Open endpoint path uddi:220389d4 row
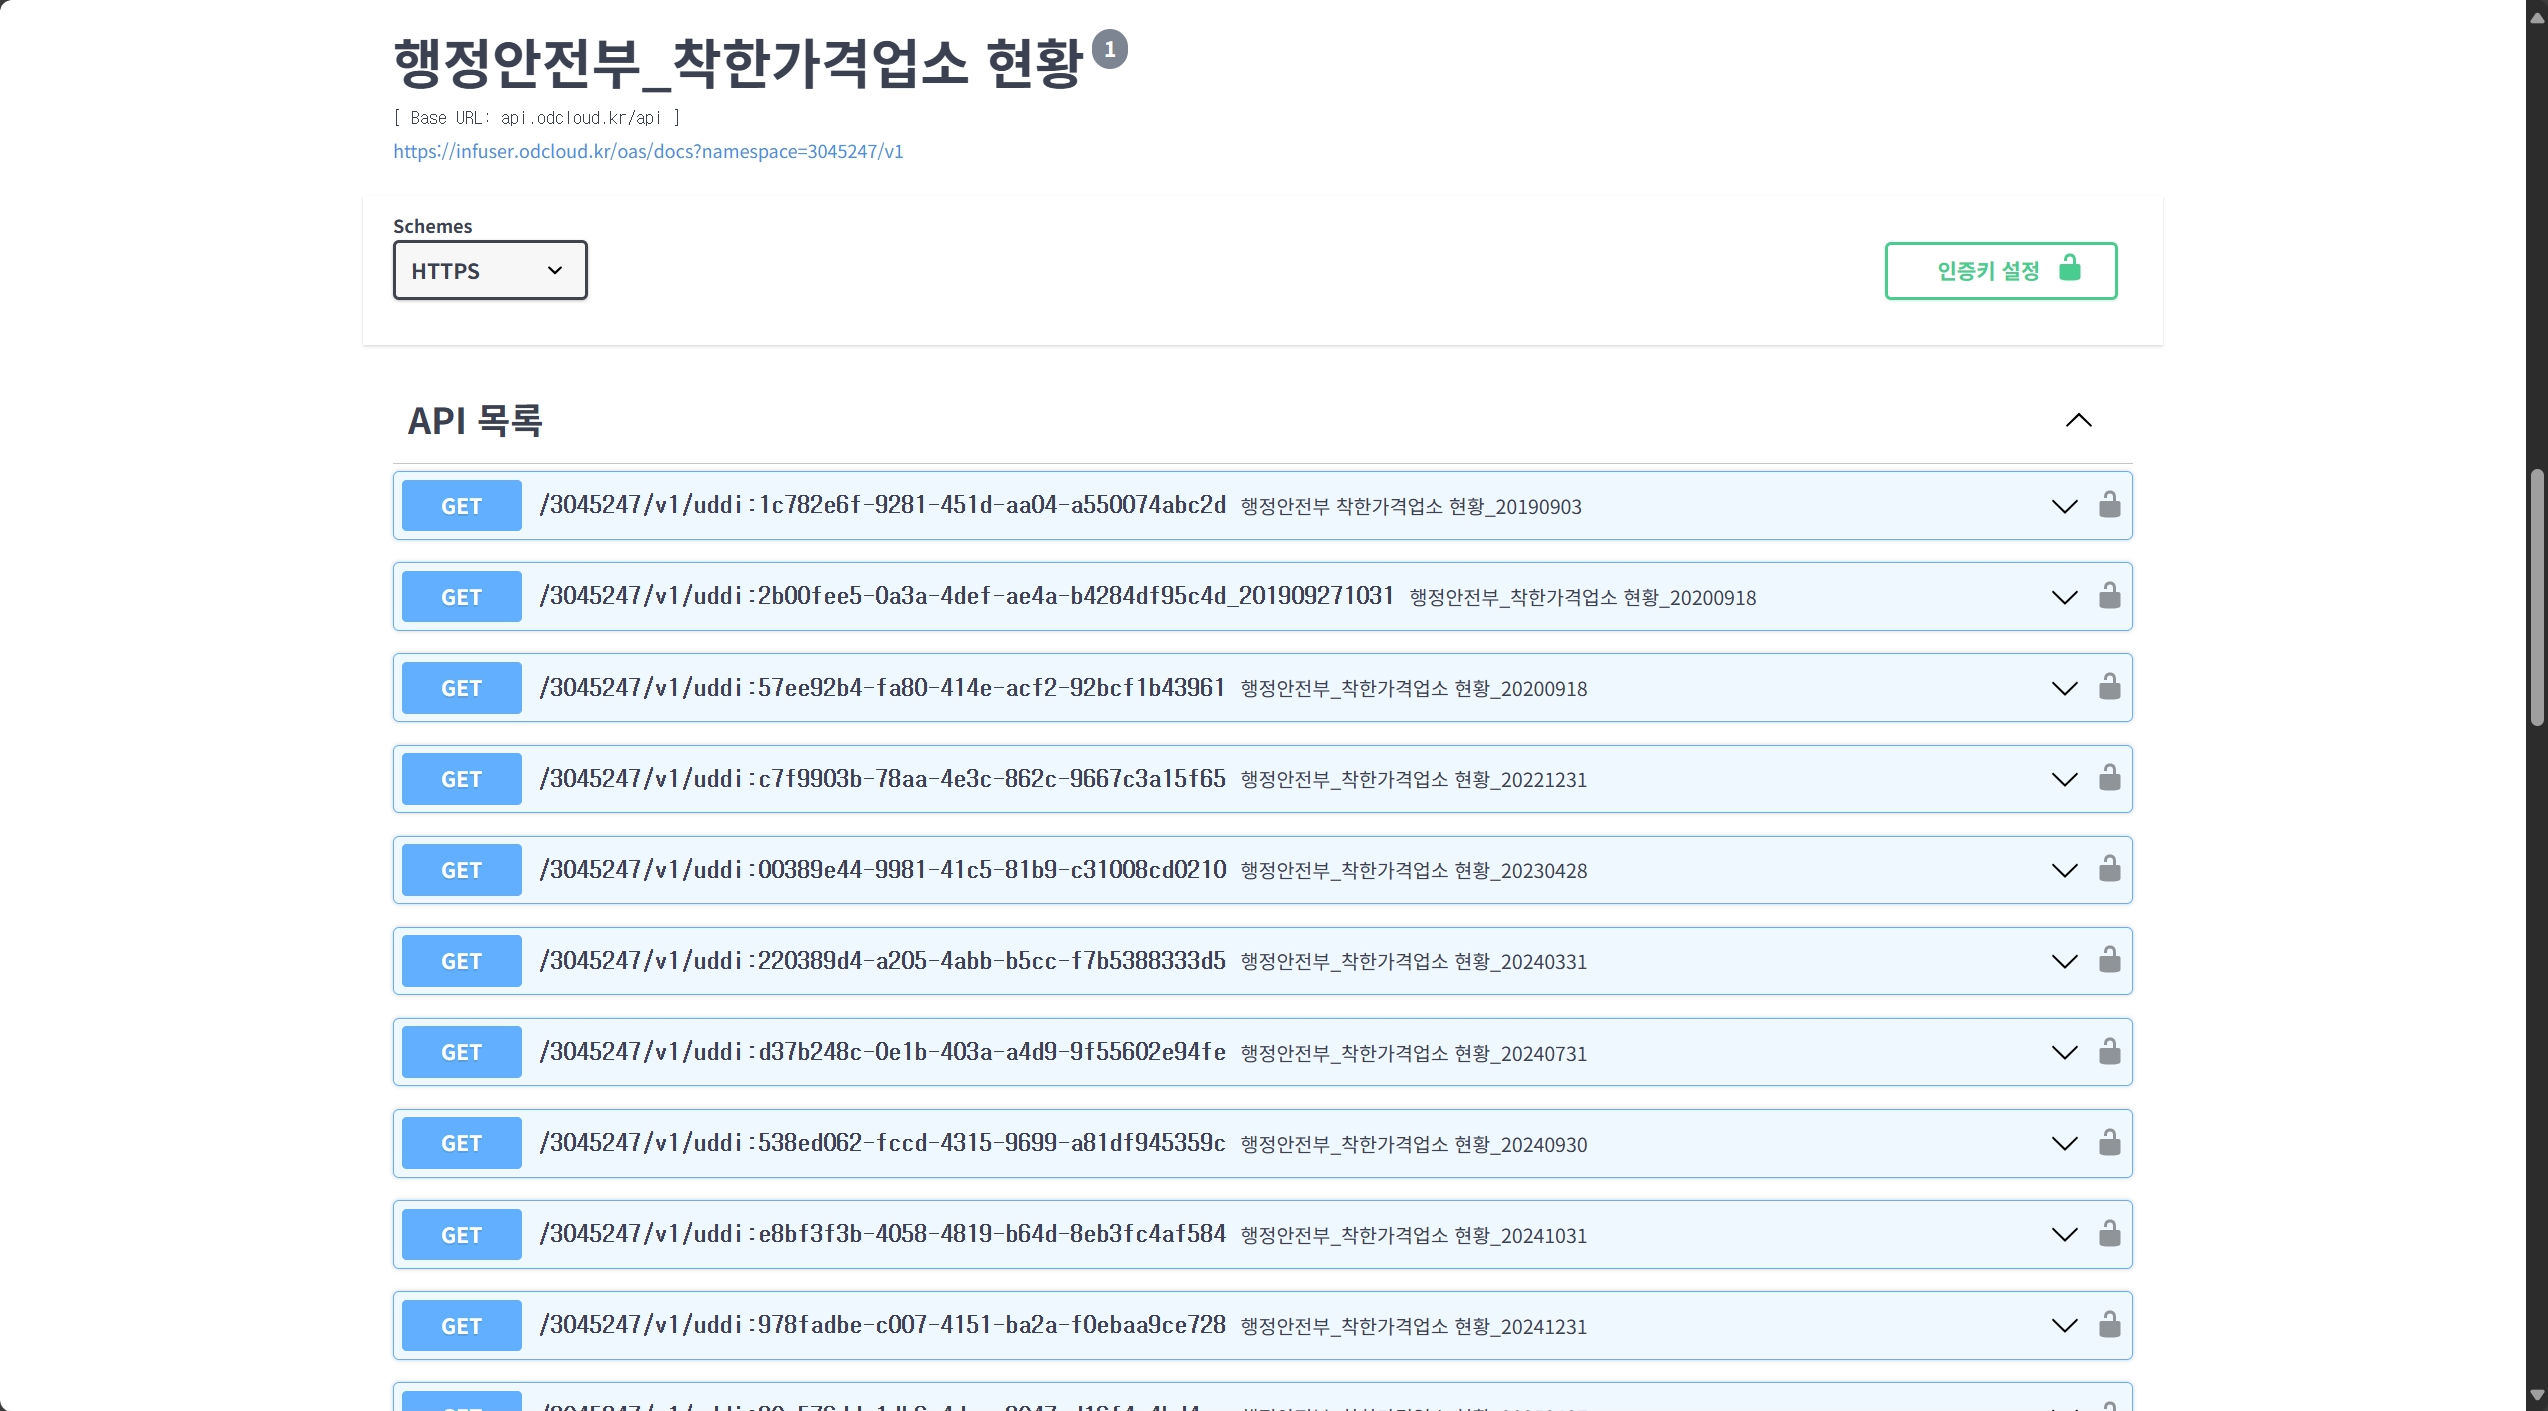 tap(882, 961)
